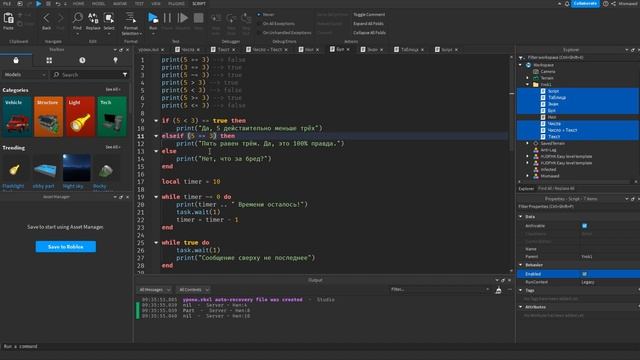Click the Step Out debugger icon
This screenshot has height=360, width=640.
pyautogui.click(x=246, y=18)
